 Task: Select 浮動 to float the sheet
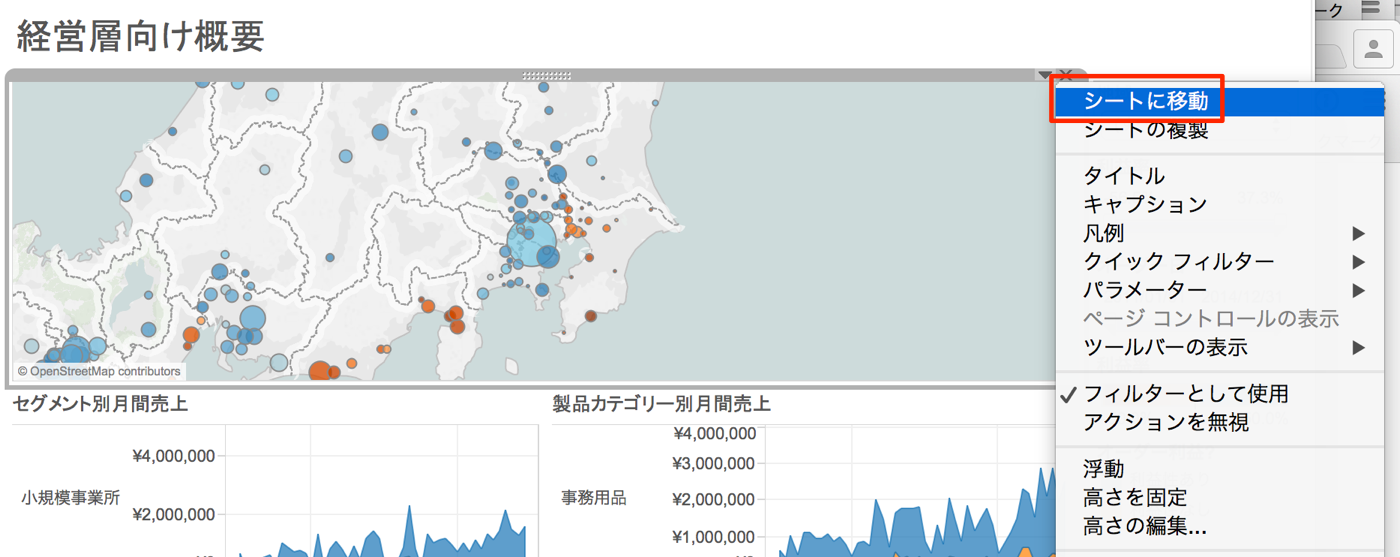(1104, 469)
